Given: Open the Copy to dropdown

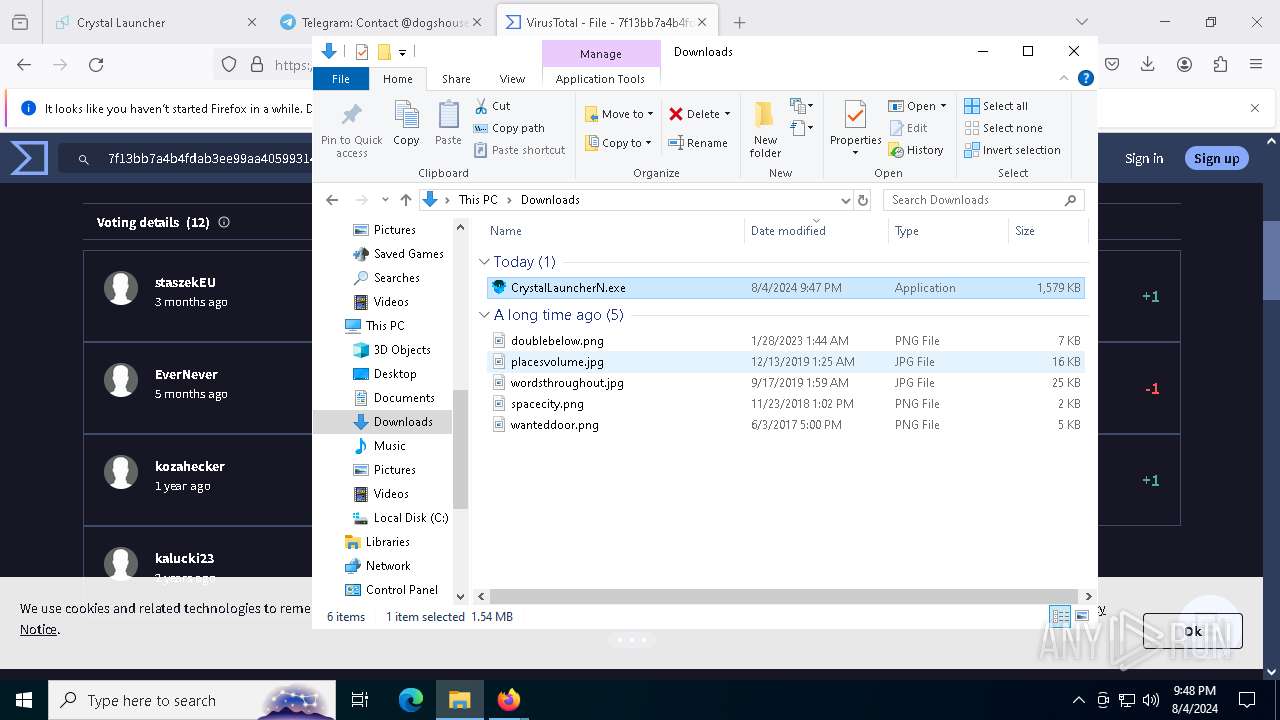Looking at the screenshot, I should click(619, 143).
